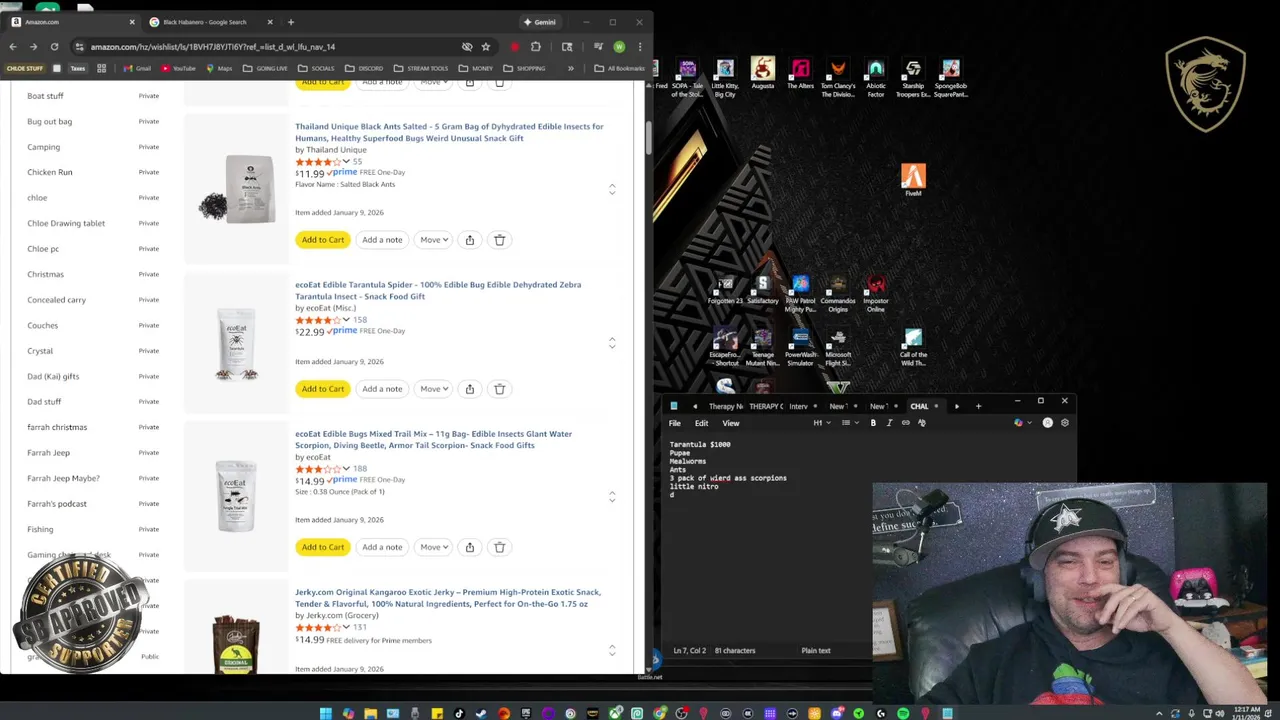The image size is (1280, 720).
Task: Reload the Amazon page in Chrome
Action: tap(54, 47)
